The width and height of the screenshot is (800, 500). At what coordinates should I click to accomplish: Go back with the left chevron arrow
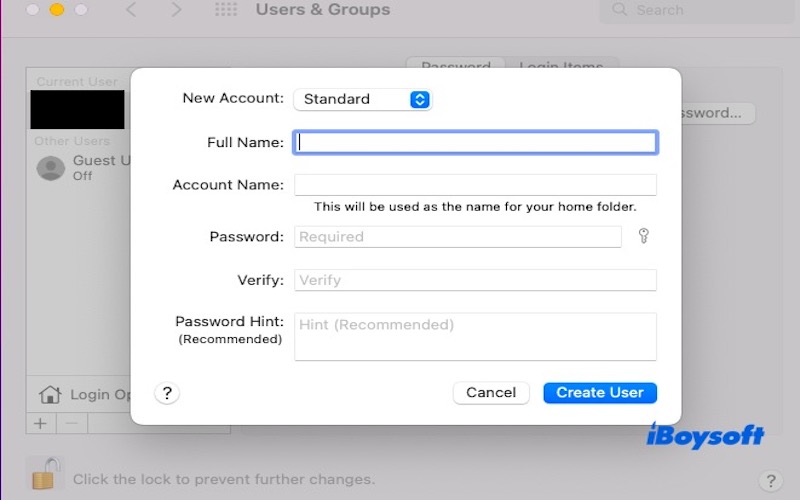pyautogui.click(x=130, y=10)
